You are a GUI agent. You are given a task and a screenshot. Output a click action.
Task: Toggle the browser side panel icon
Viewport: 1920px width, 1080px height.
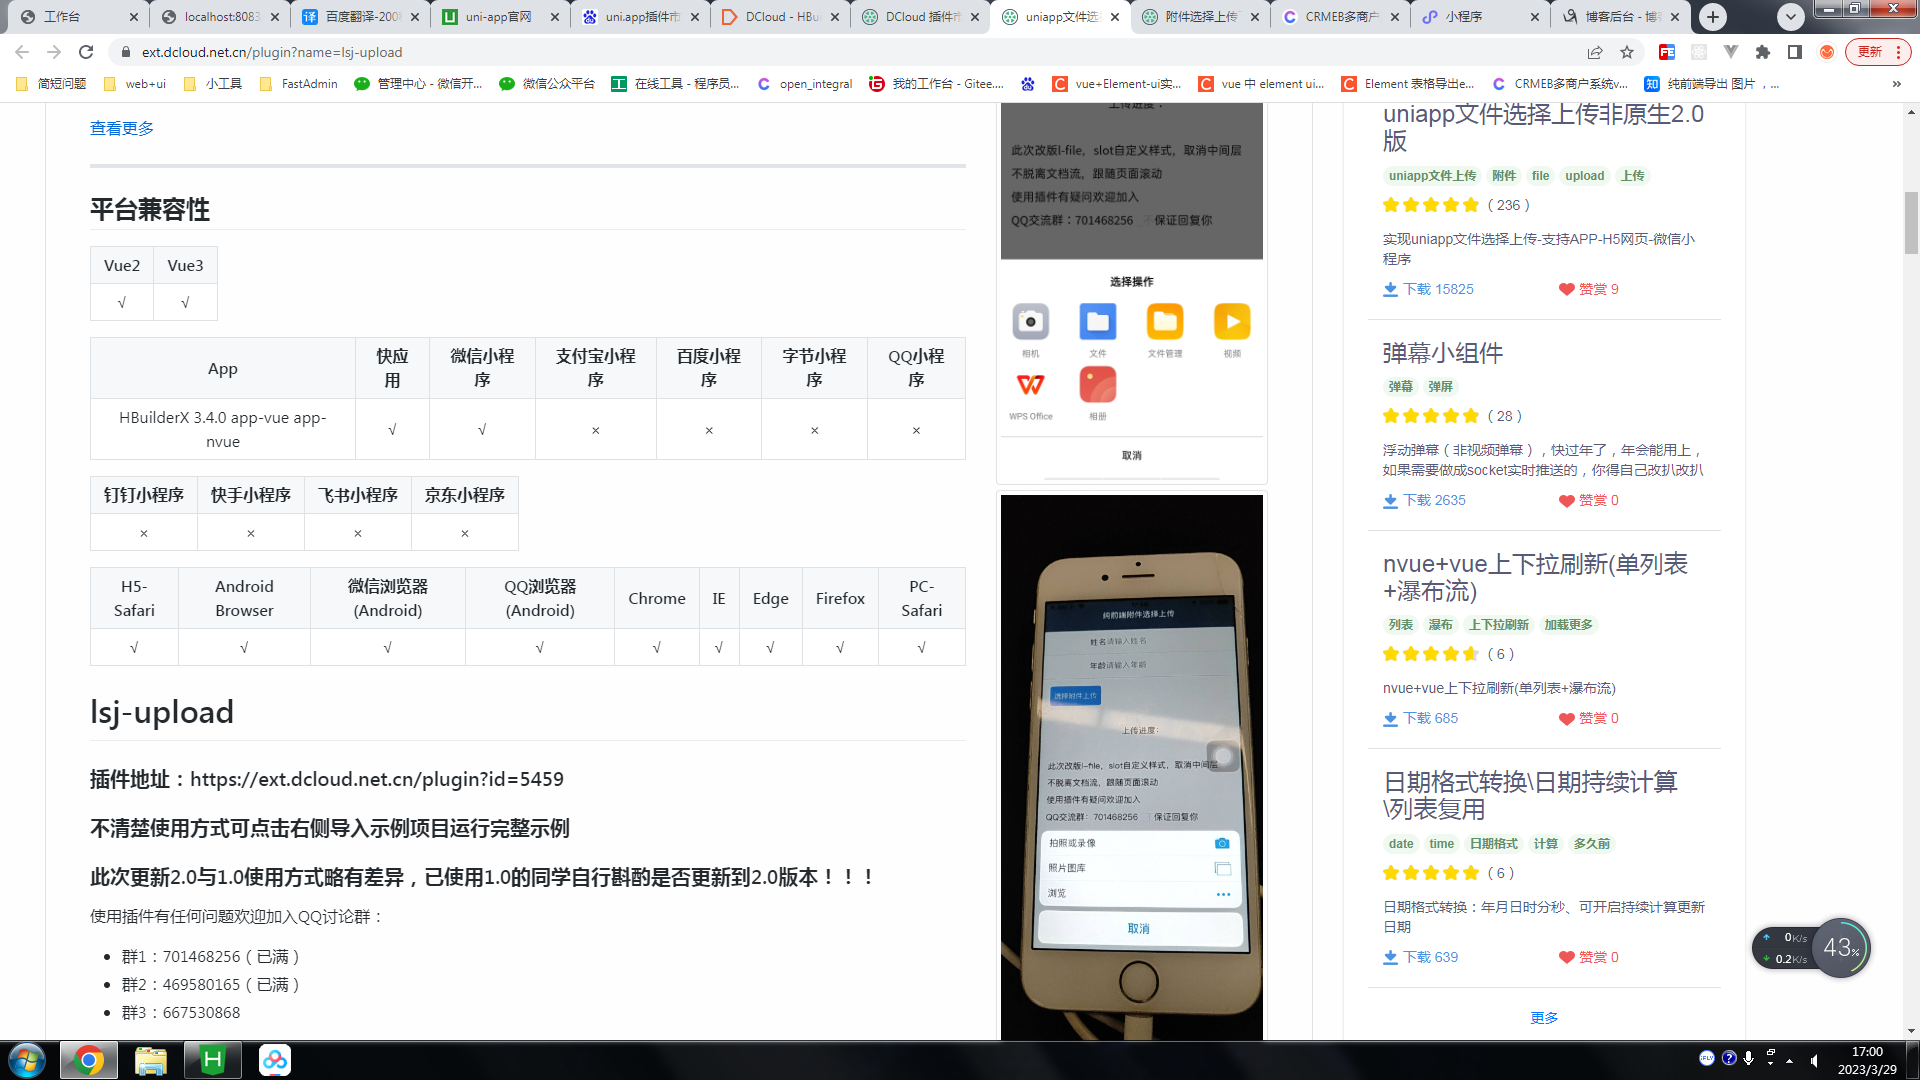coord(1795,52)
